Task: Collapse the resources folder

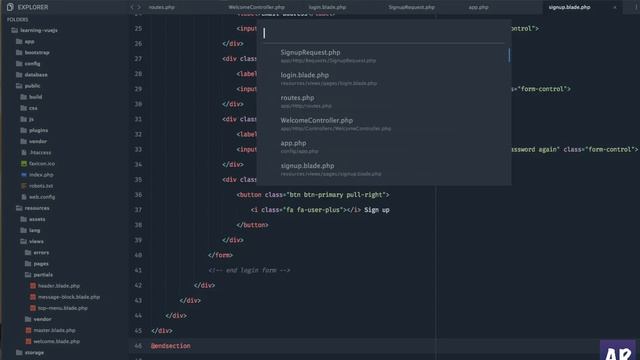Action: (x=19, y=208)
